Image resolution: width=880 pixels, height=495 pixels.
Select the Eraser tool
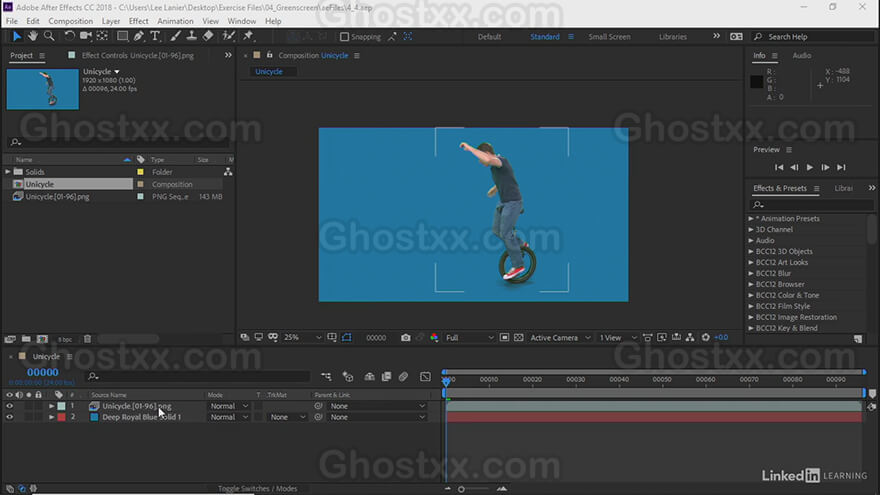click(x=208, y=36)
